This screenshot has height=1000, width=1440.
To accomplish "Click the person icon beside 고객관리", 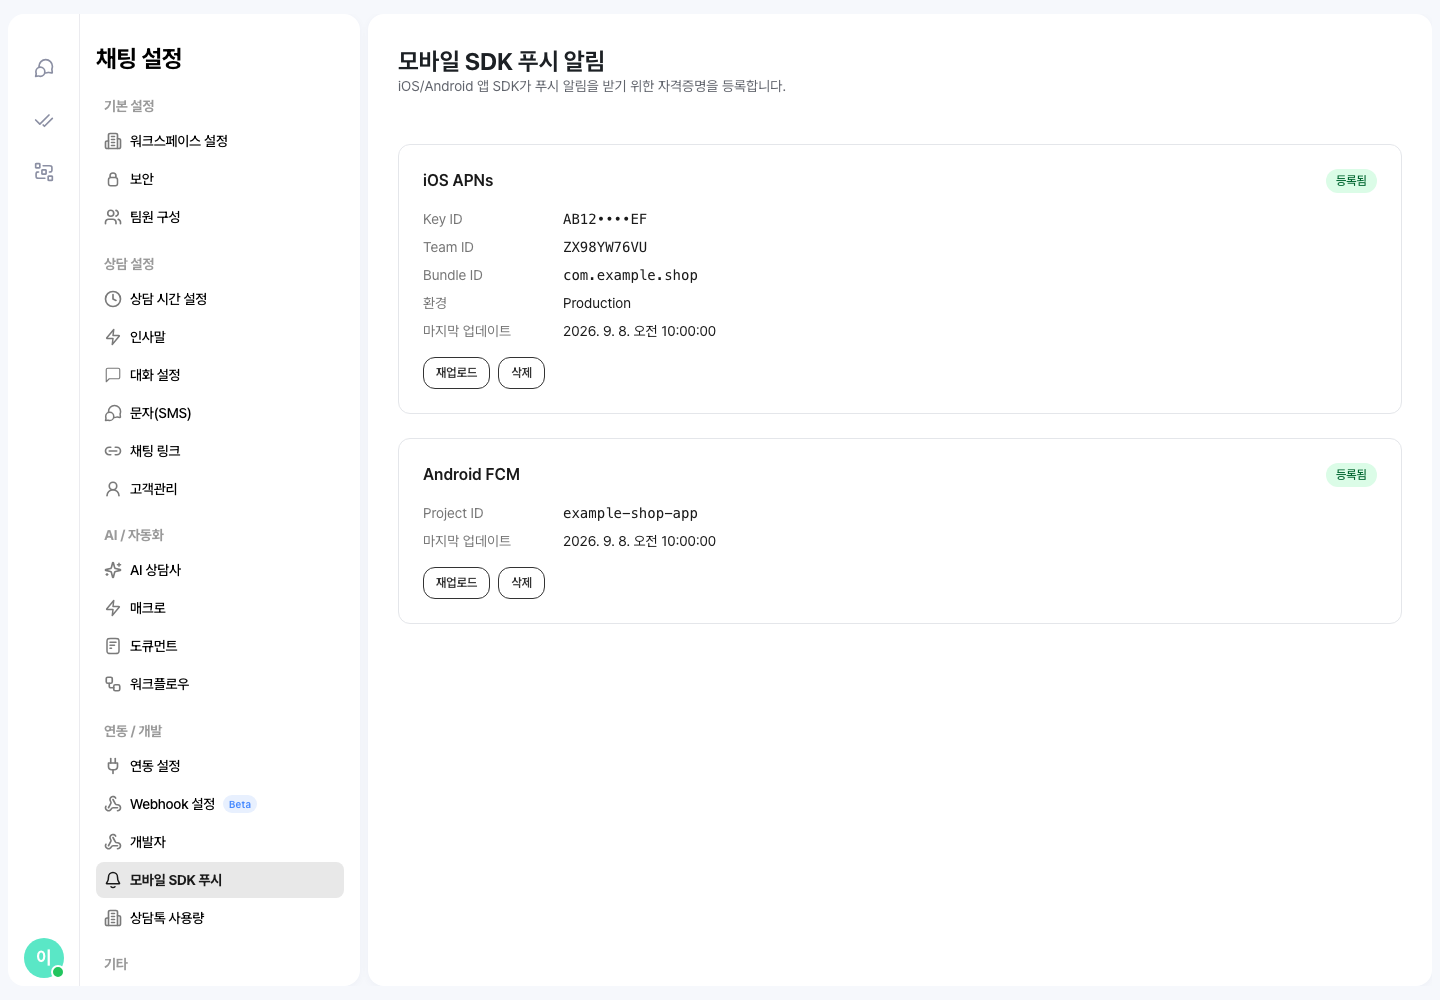I will click(113, 489).
